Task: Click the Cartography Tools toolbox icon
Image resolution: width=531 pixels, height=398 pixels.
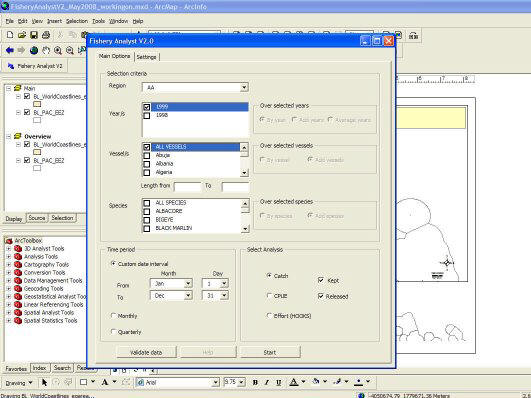Action: pos(18,265)
